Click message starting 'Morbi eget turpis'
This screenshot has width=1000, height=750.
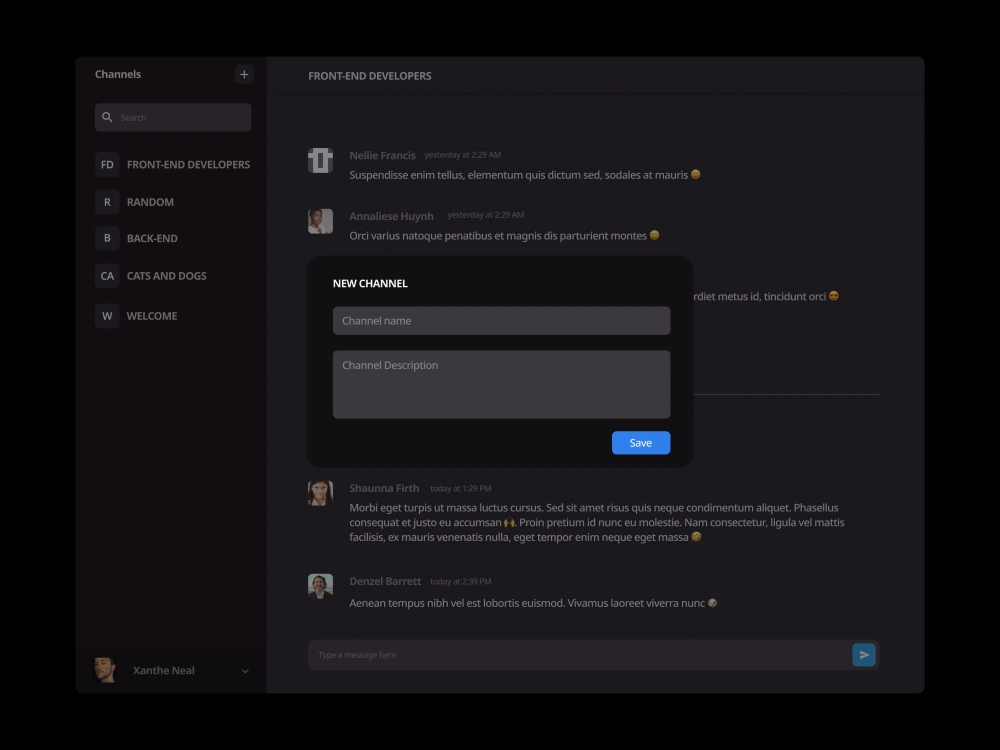[597, 522]
